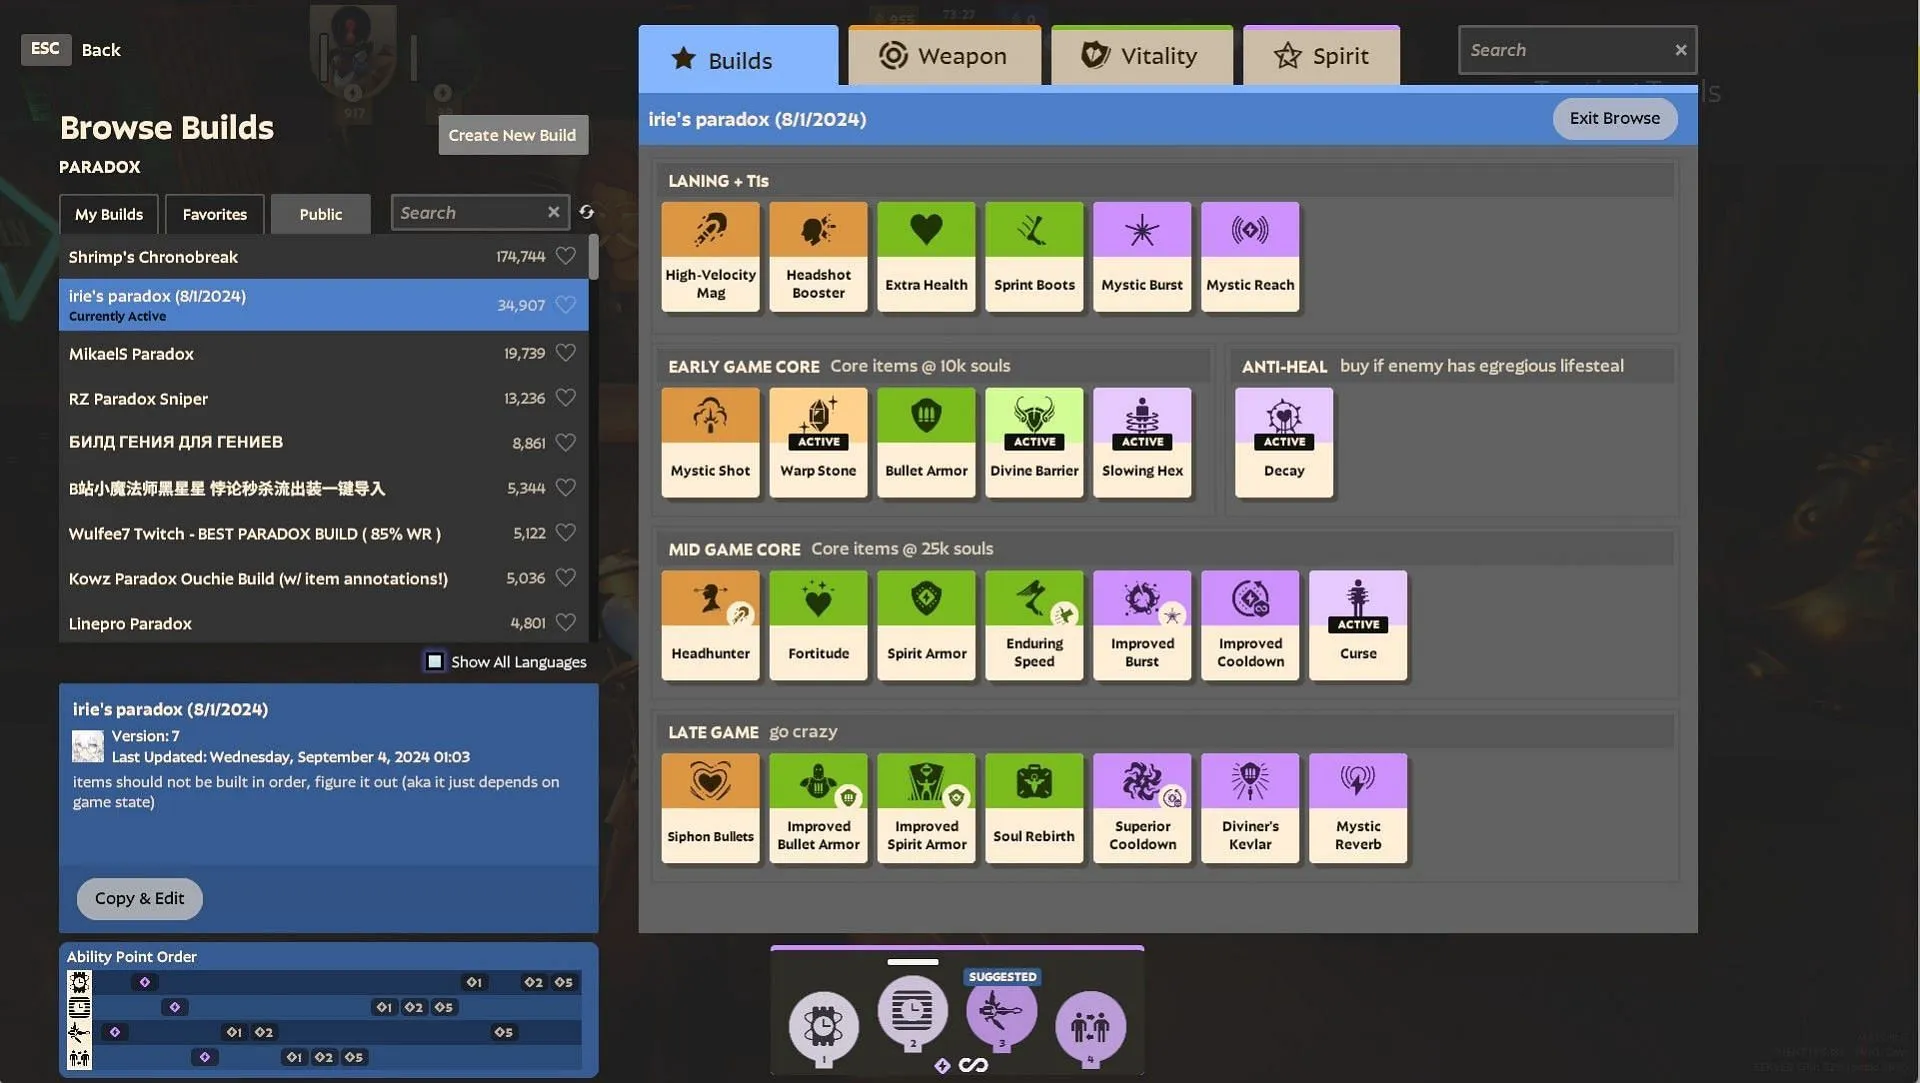
Task: Toggle favorite on Mikaels Paradox build
Action: (x=564, y=351)
